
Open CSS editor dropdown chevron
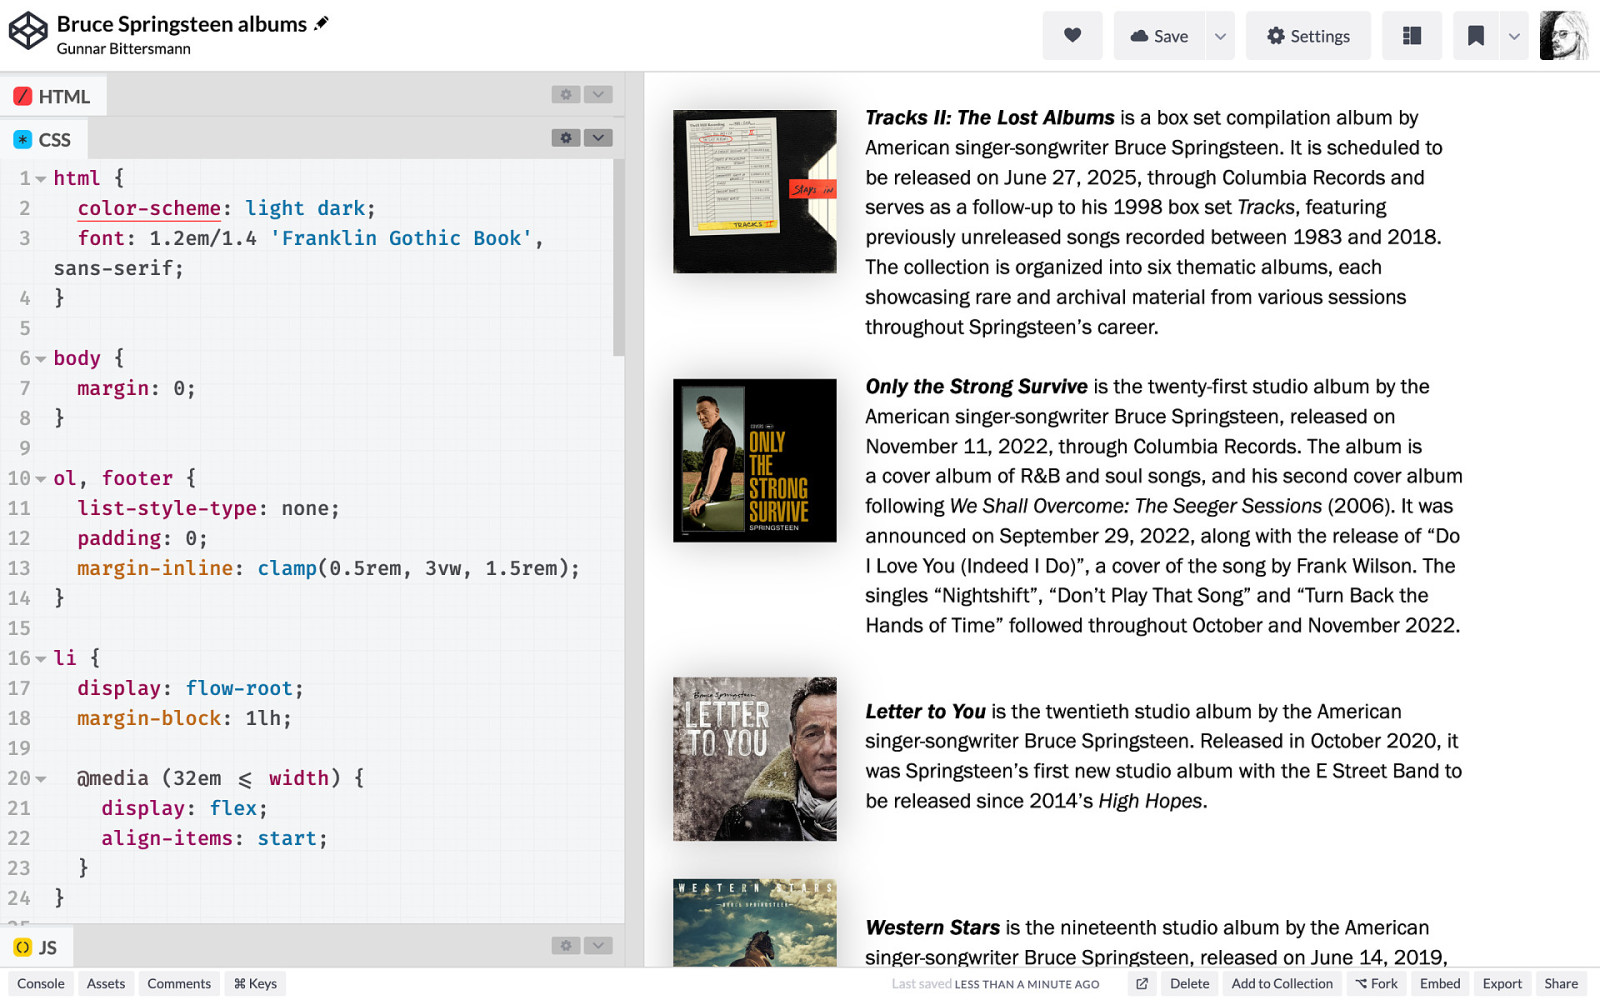pyautogui.click(x=598, y=138)
